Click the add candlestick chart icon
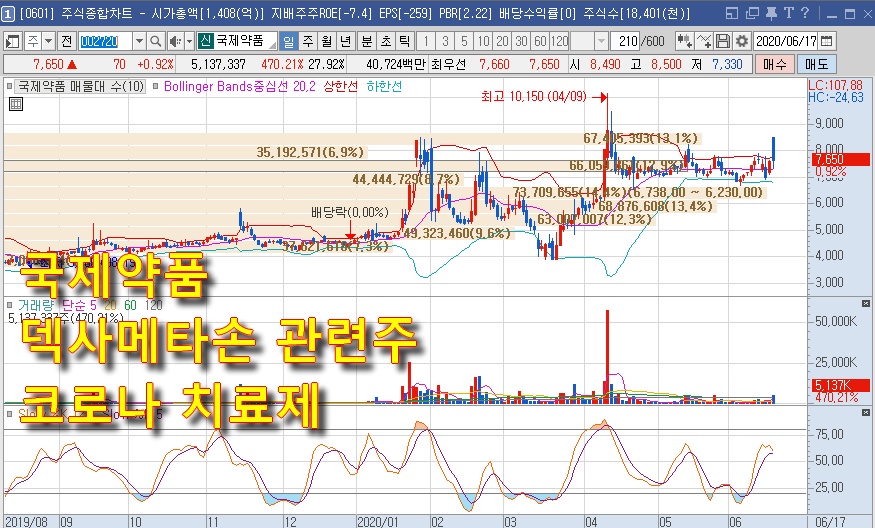Screen dimensions: 875x528 (684, 41)
